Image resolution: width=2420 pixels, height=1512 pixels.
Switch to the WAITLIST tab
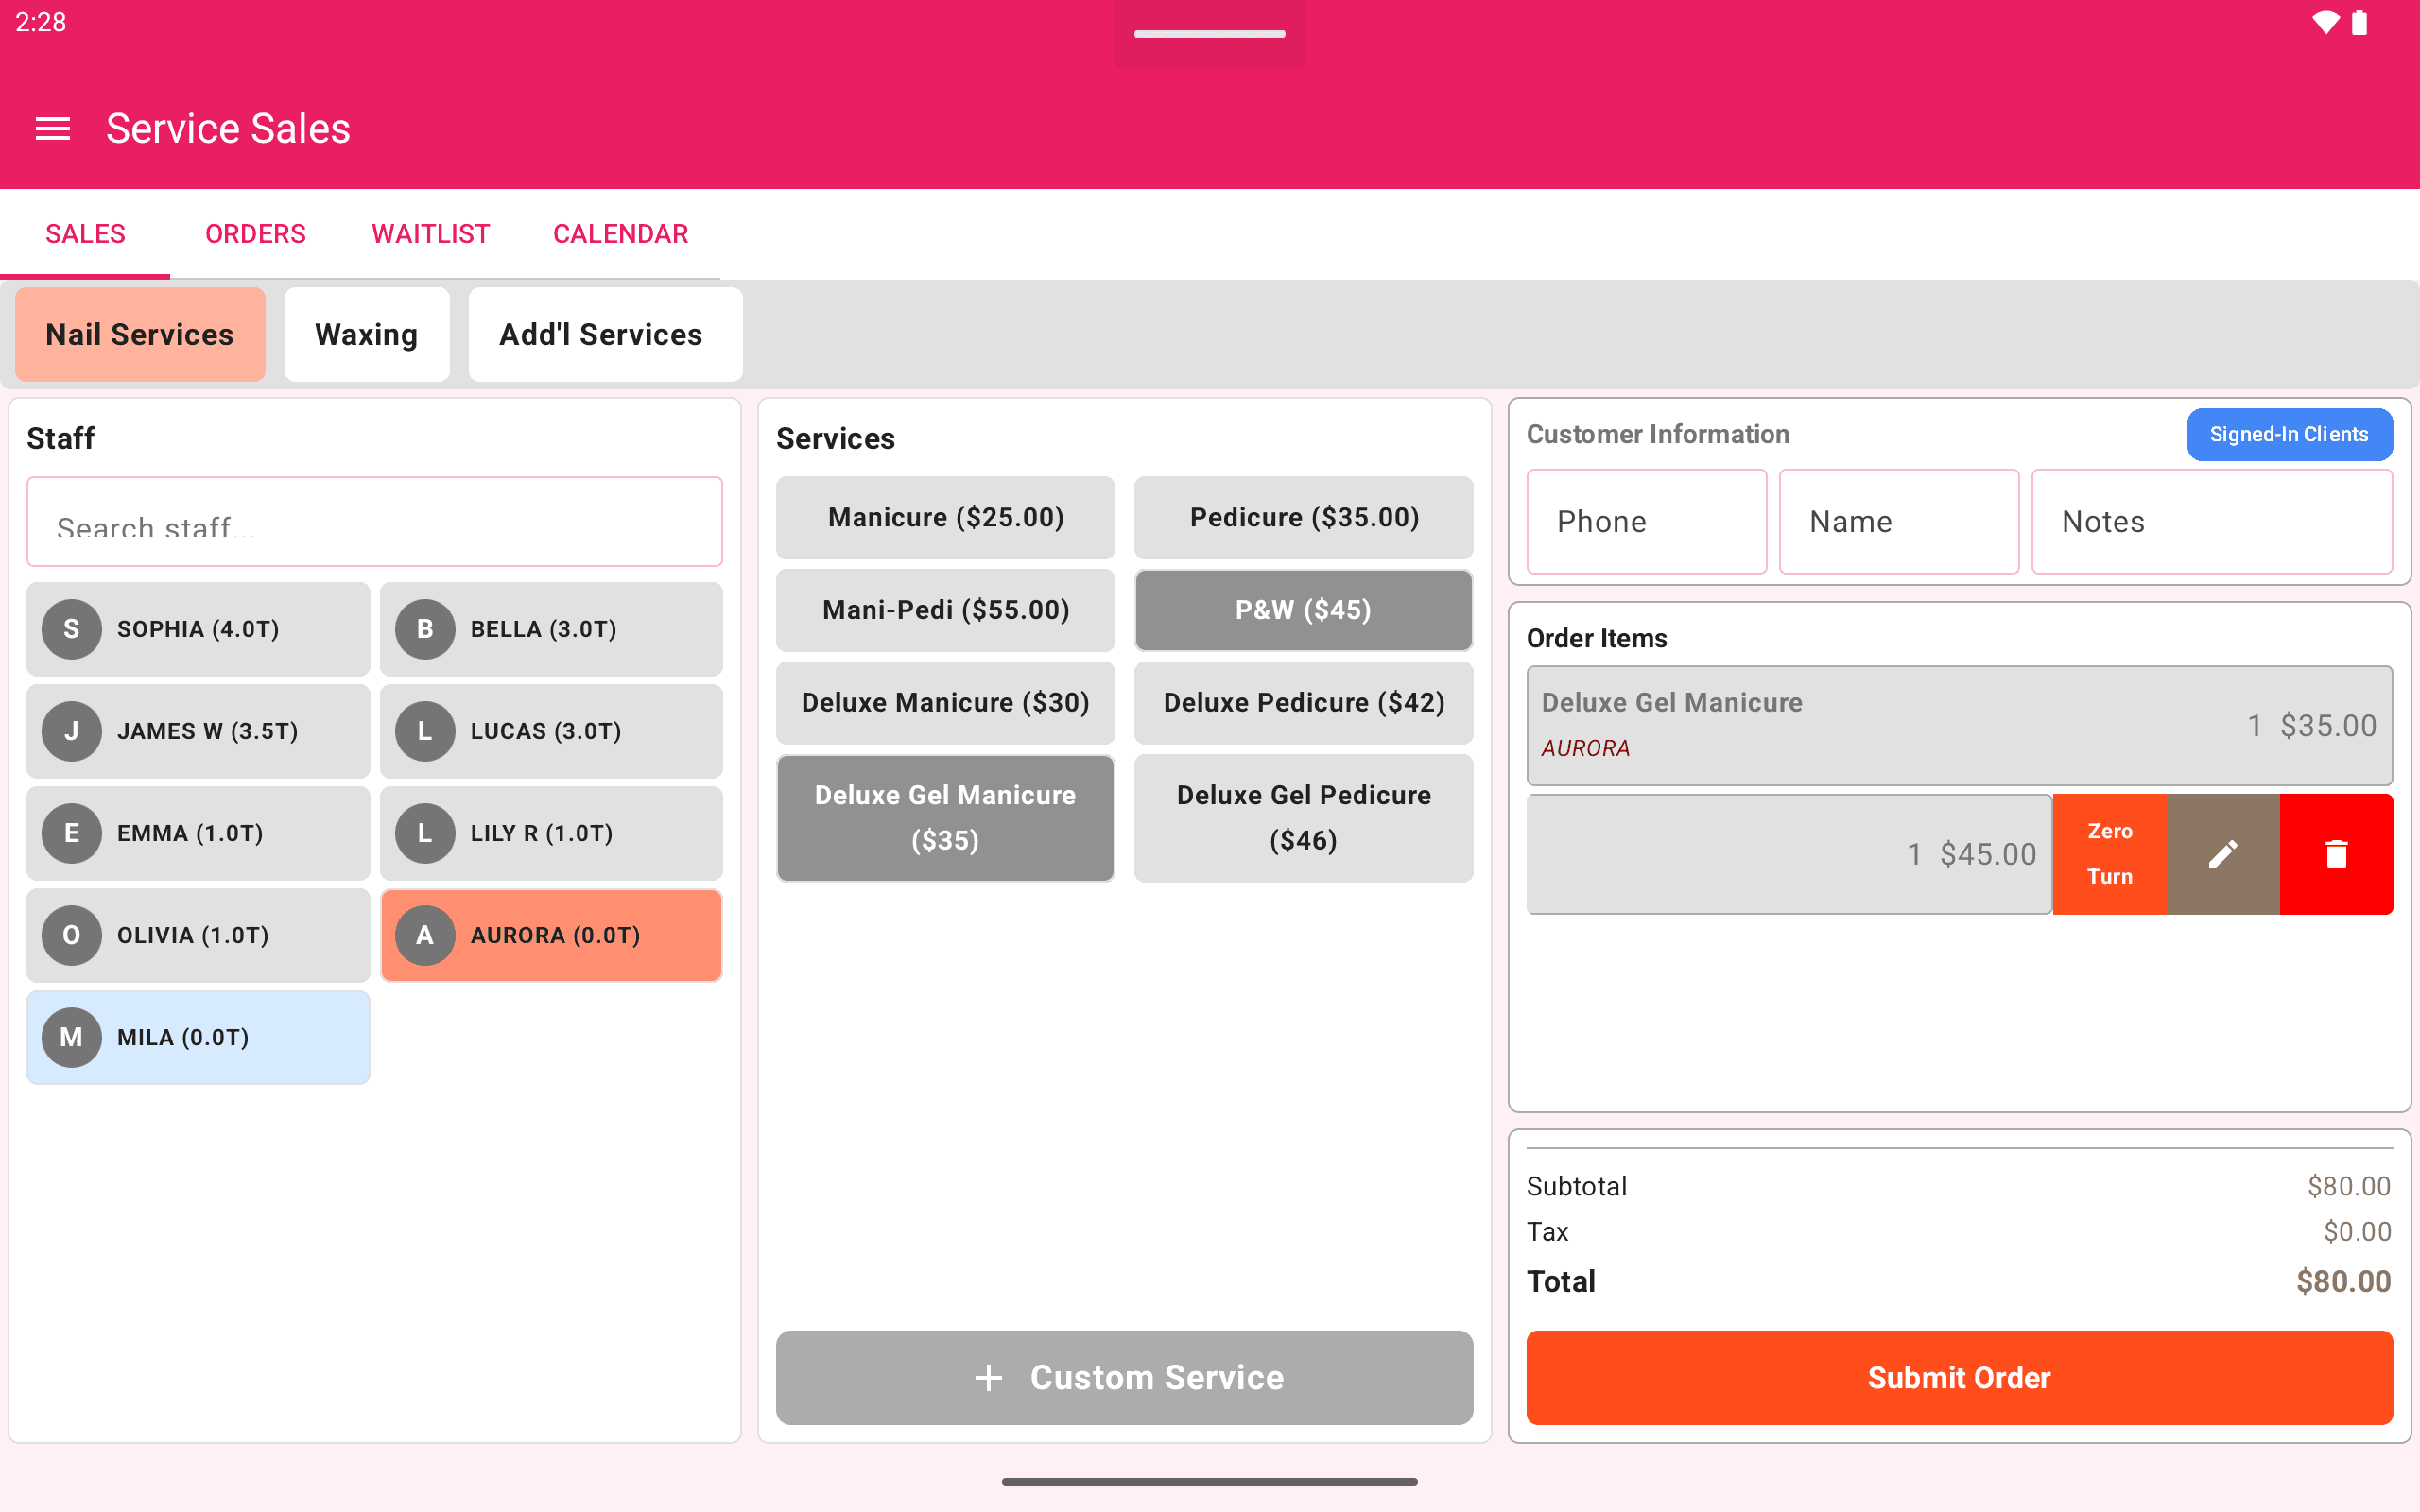pos(430,233)
